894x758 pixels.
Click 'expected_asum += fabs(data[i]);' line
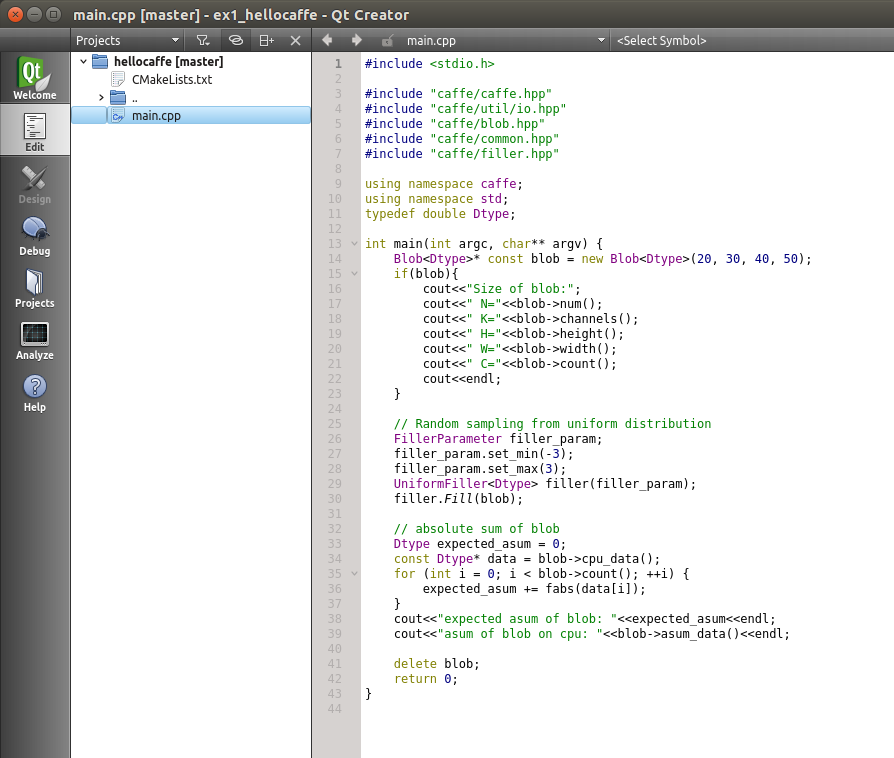(x=534, y=589)
